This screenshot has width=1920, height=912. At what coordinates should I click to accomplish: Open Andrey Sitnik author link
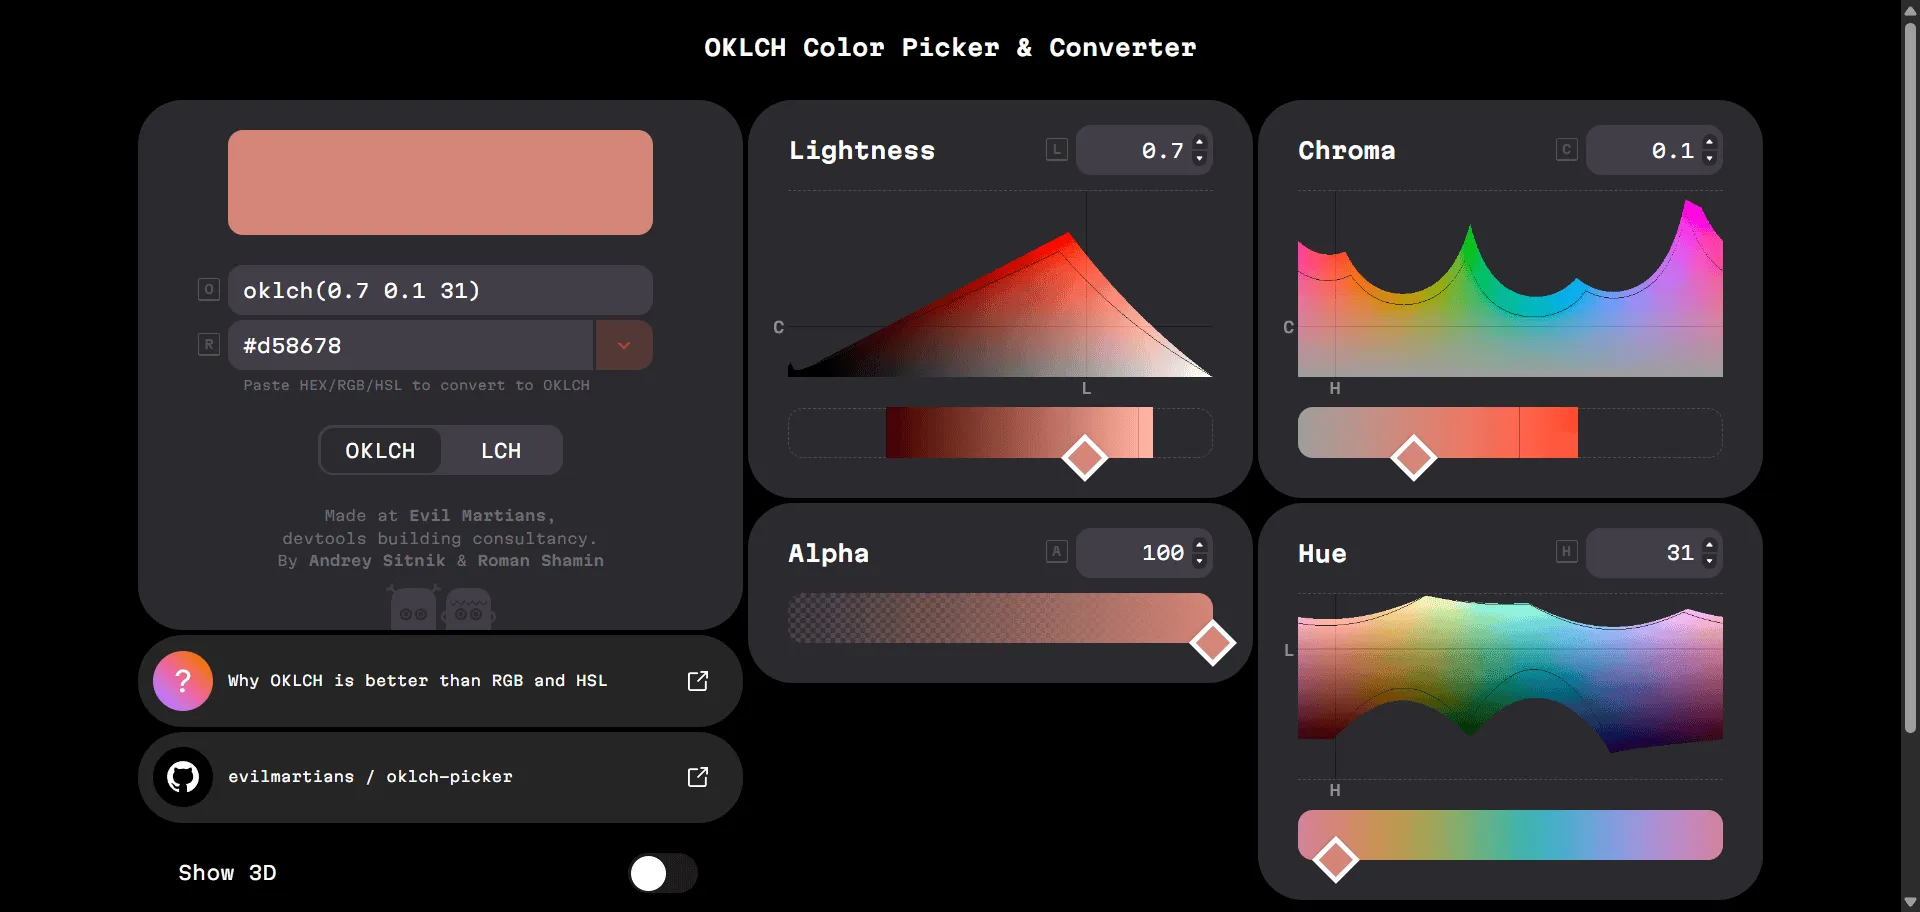[377, 561]
